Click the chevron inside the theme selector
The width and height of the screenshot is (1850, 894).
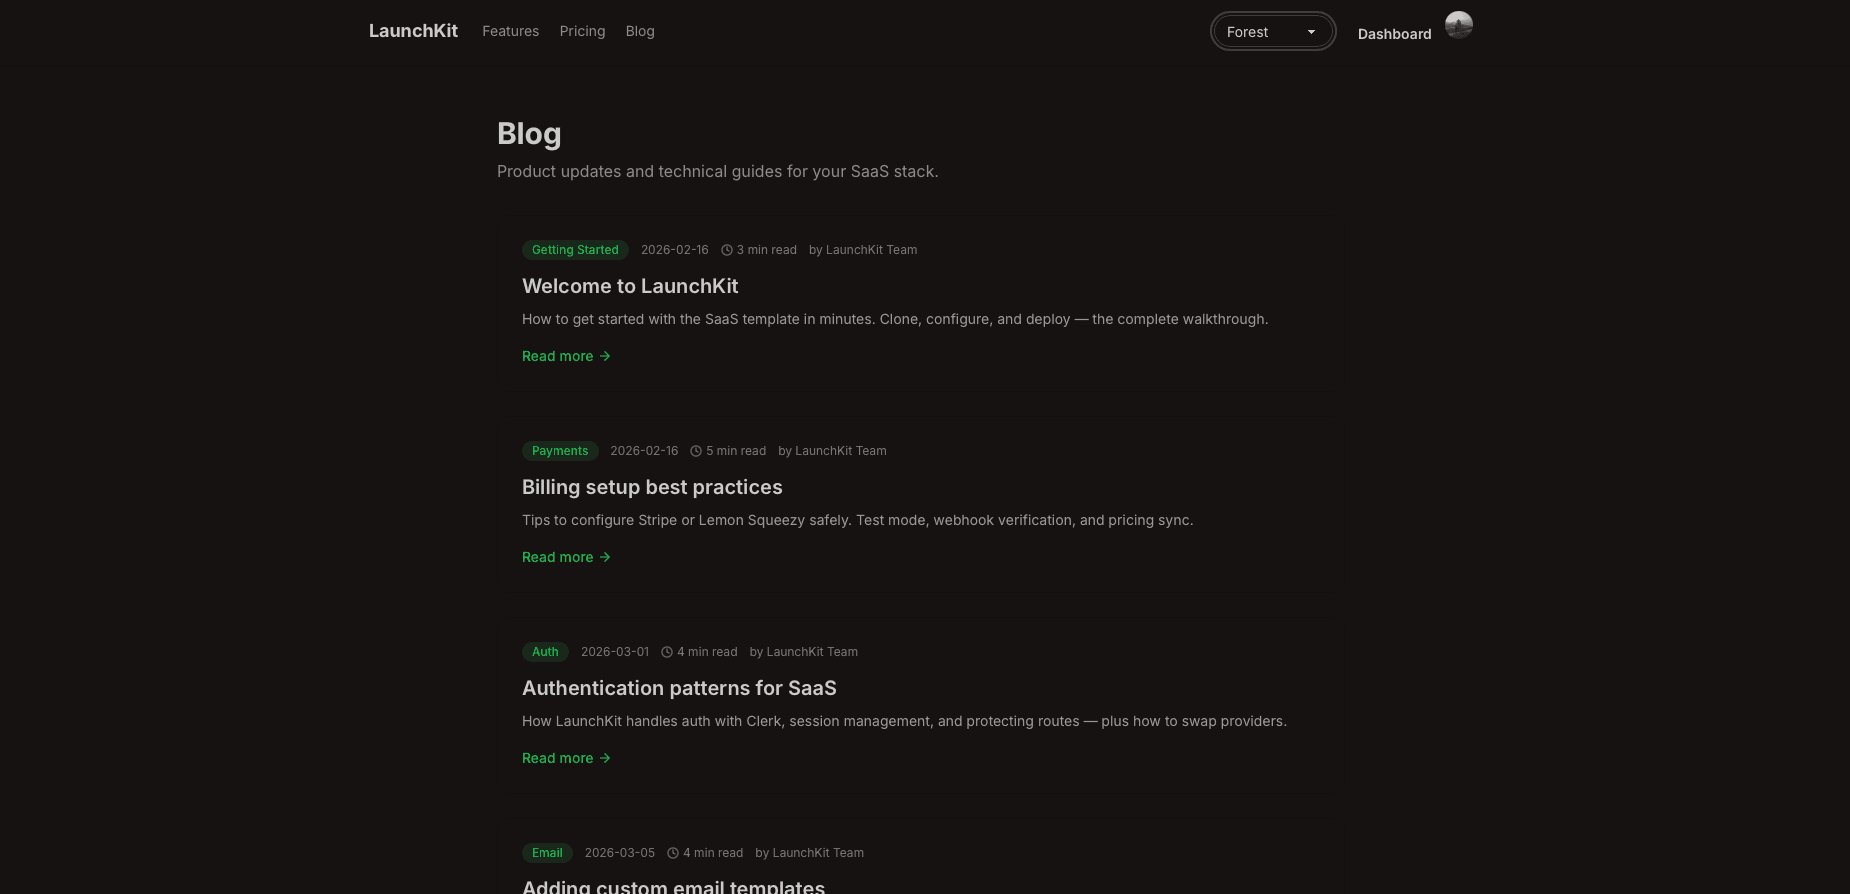(x=1311, y=31)
